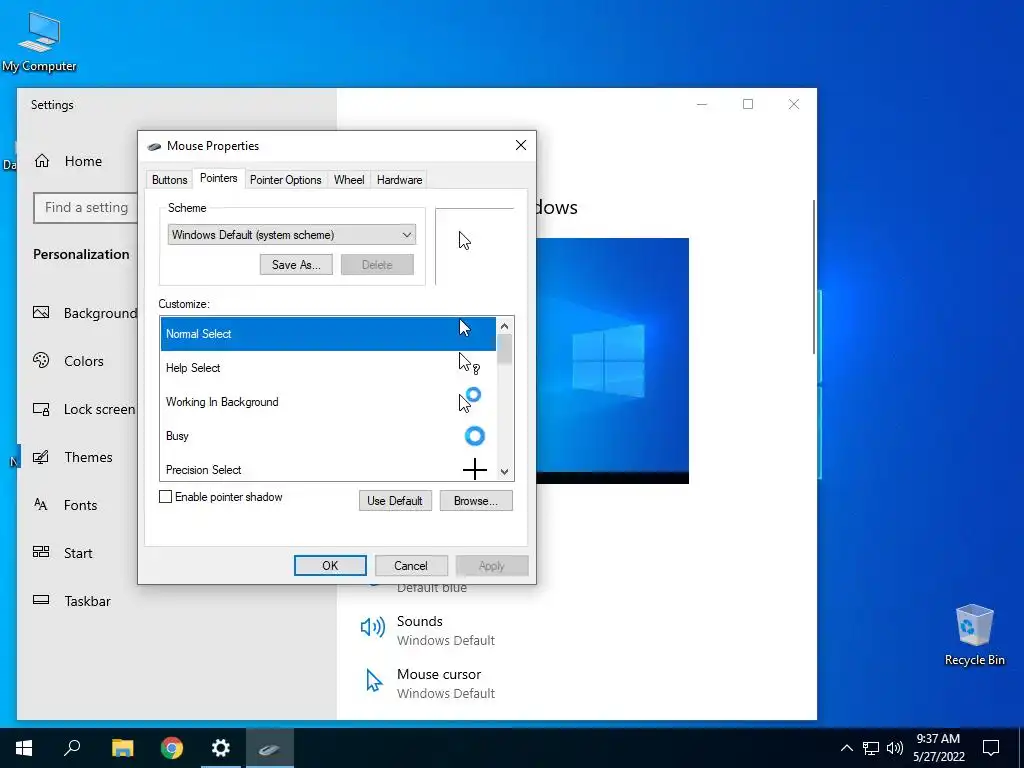Click the Colors palette icon in Settings
Image resolution: width=1024 pixels, height=768 pixels.
coord(41,360)
